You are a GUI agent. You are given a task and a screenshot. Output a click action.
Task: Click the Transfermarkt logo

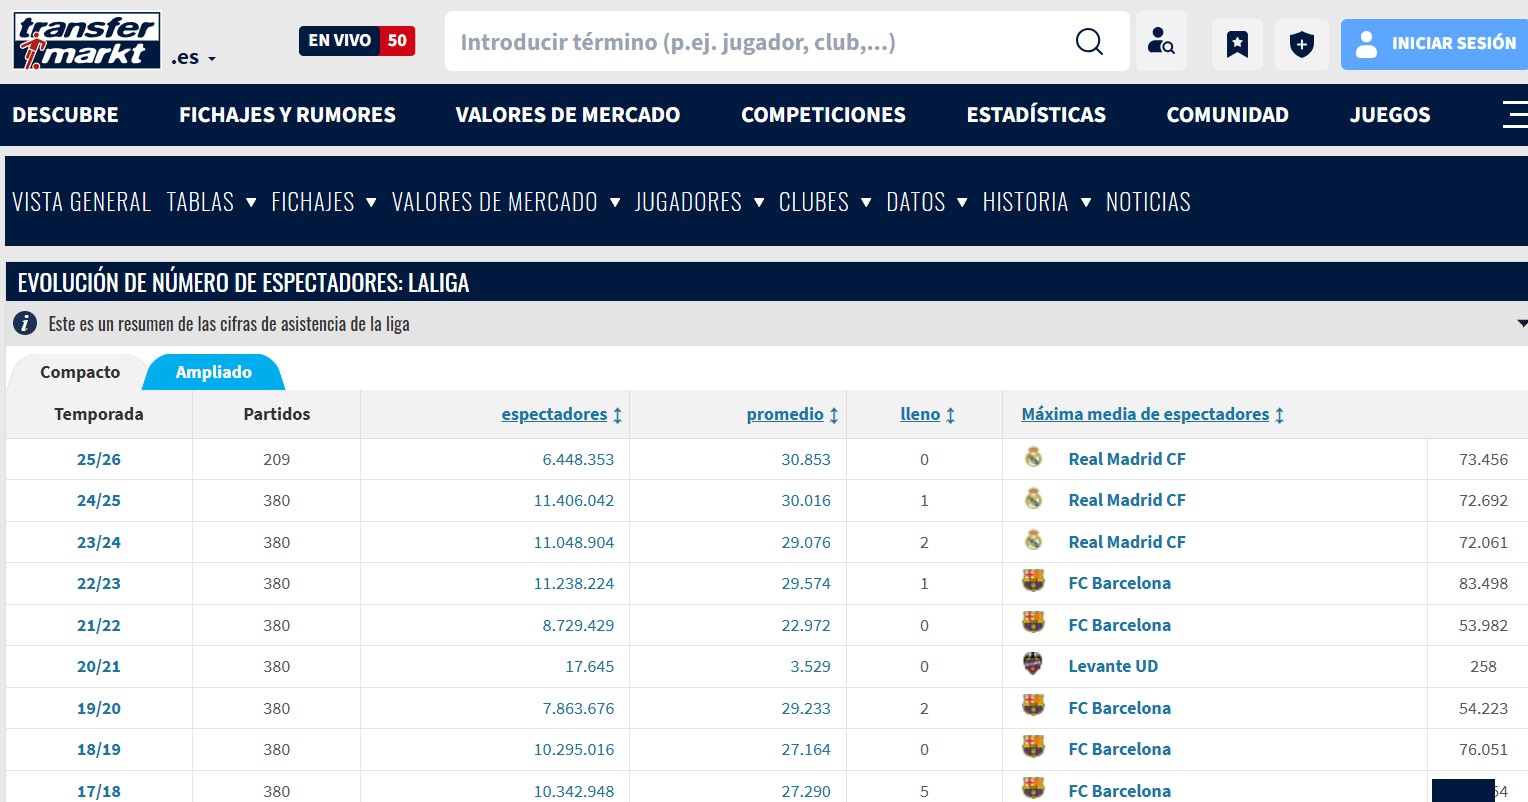[87, 41]
